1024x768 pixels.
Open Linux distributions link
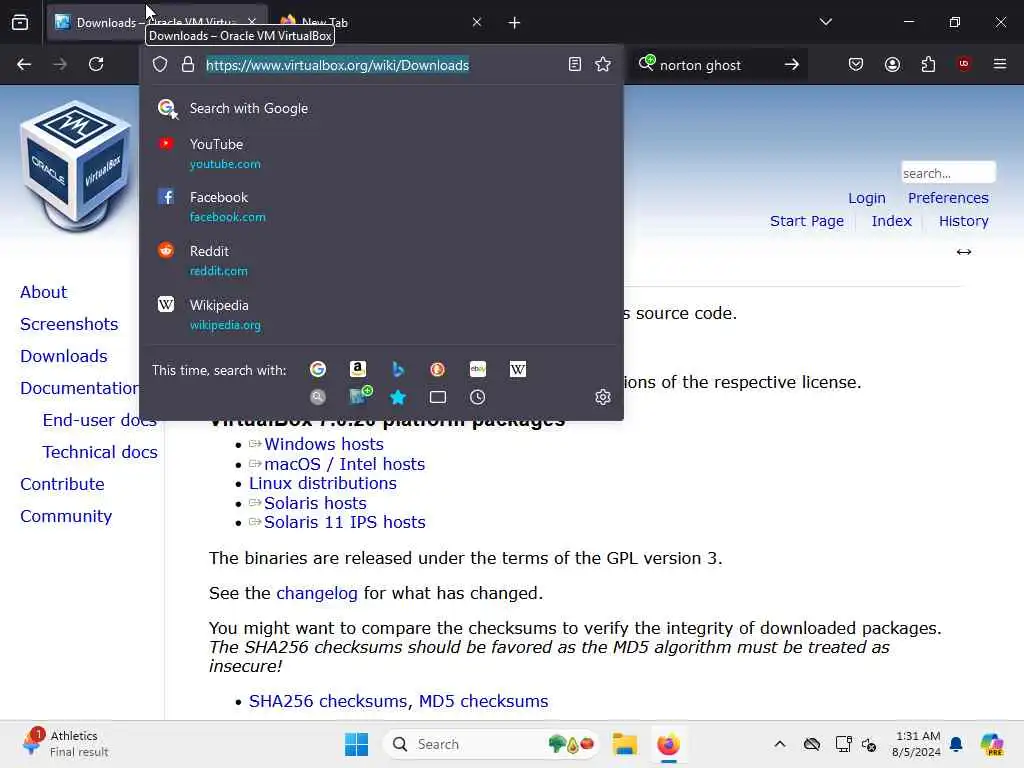pos(323,483)
